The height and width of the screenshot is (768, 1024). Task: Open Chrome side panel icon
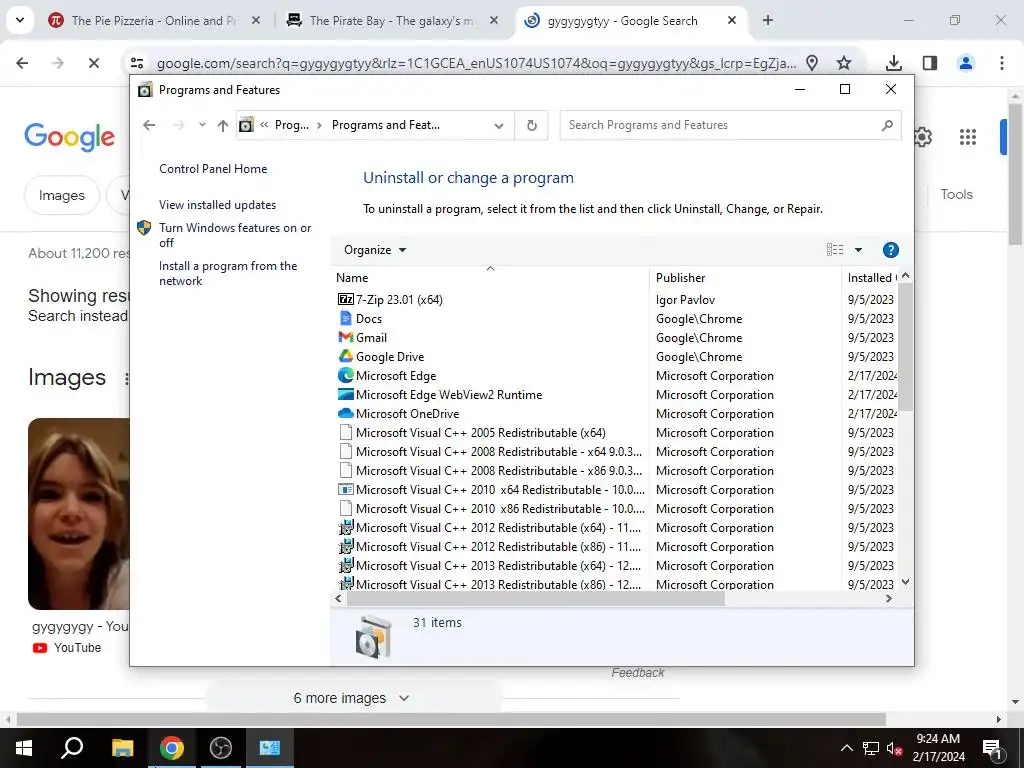(x=929, y=63)
